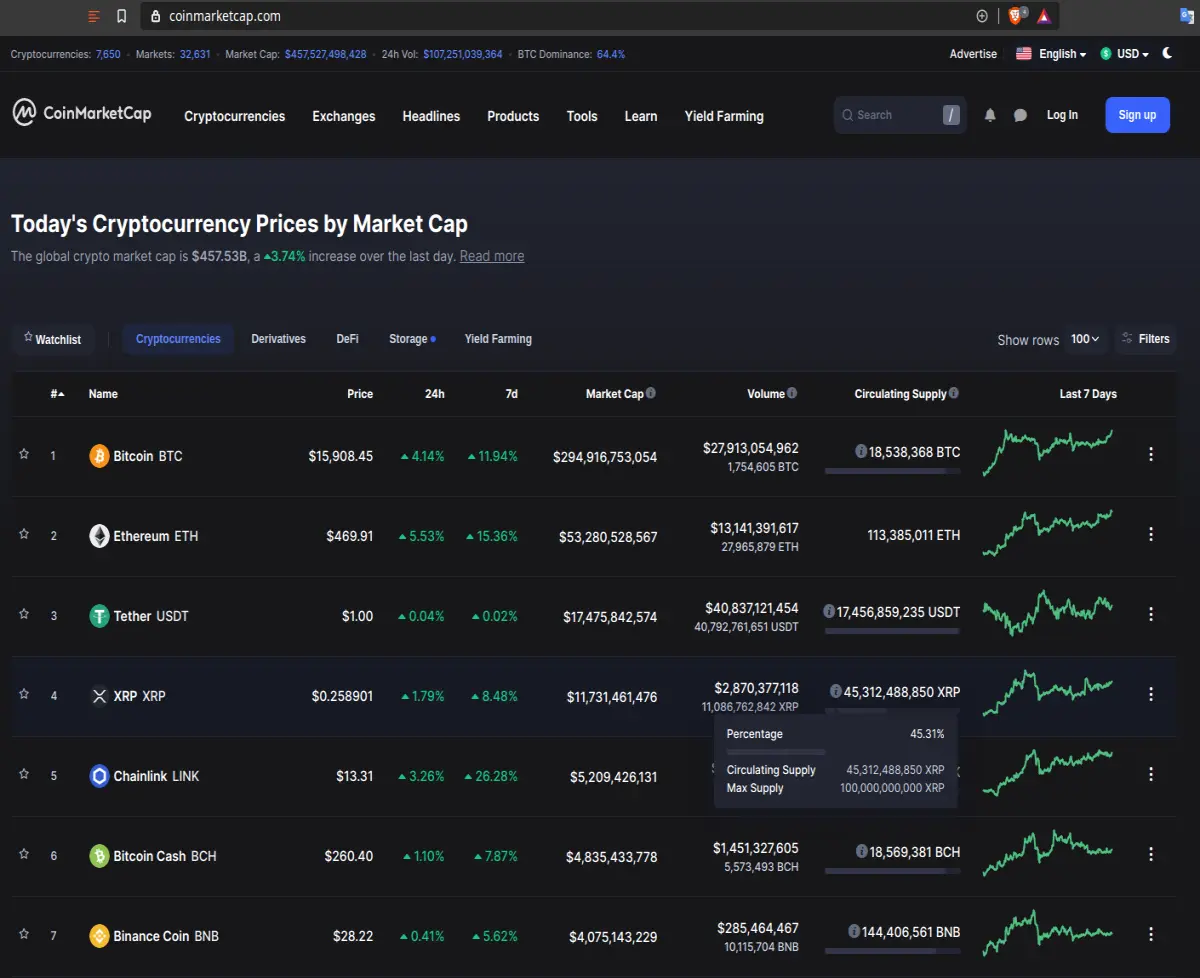Sort by rank number column header
1200x978 pixels.
(x=58, y=394)
